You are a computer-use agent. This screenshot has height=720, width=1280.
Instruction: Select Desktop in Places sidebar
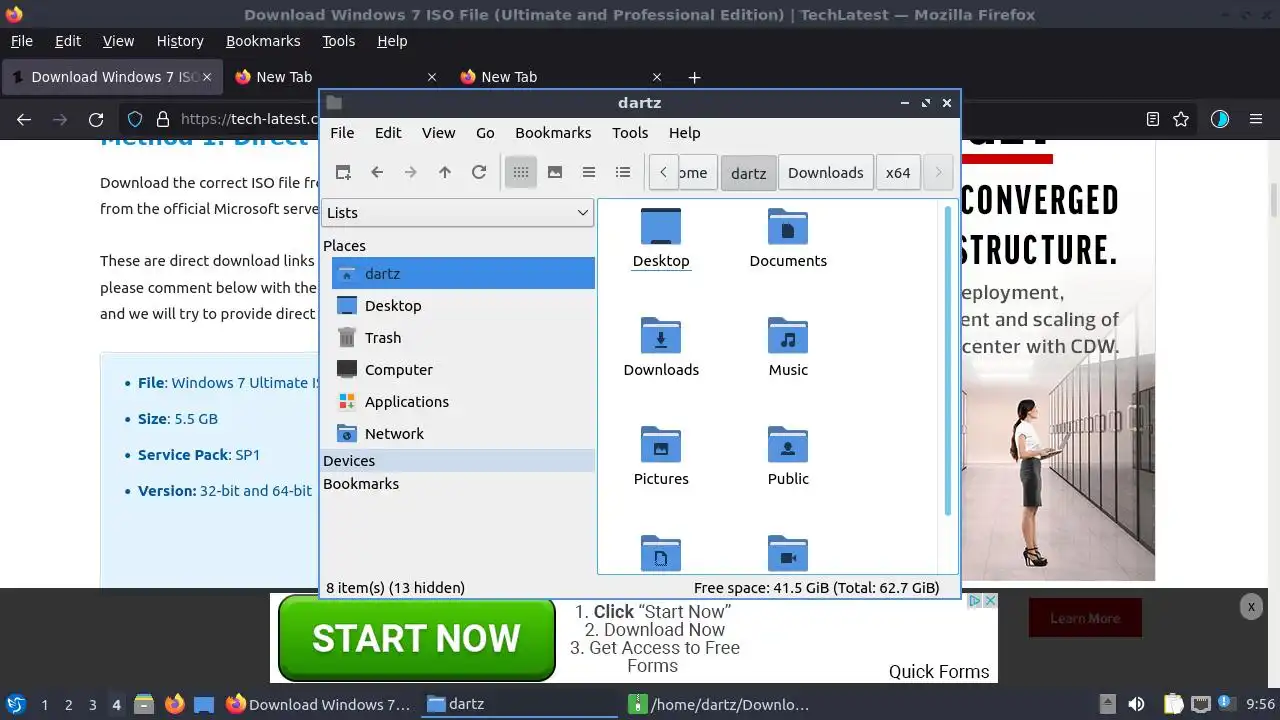point(463,305)
